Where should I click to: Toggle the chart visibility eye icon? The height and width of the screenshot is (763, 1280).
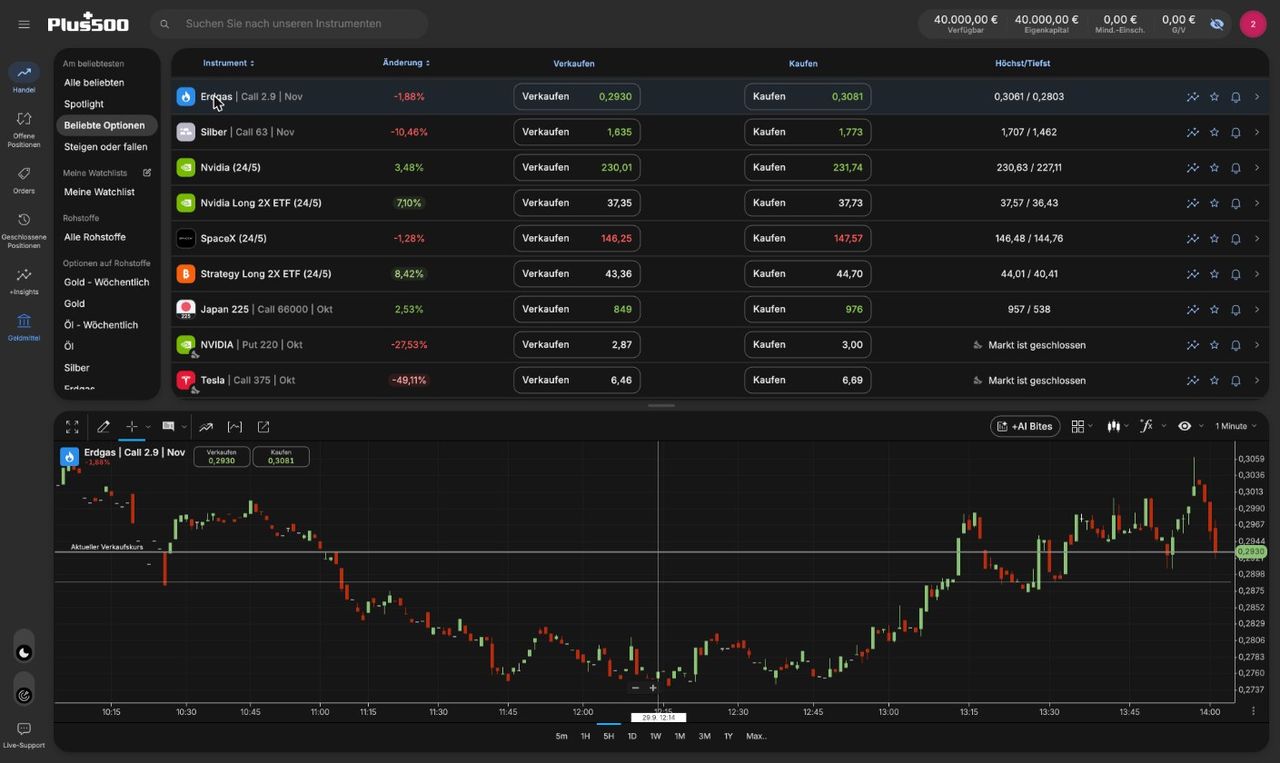coord(1184,426)
